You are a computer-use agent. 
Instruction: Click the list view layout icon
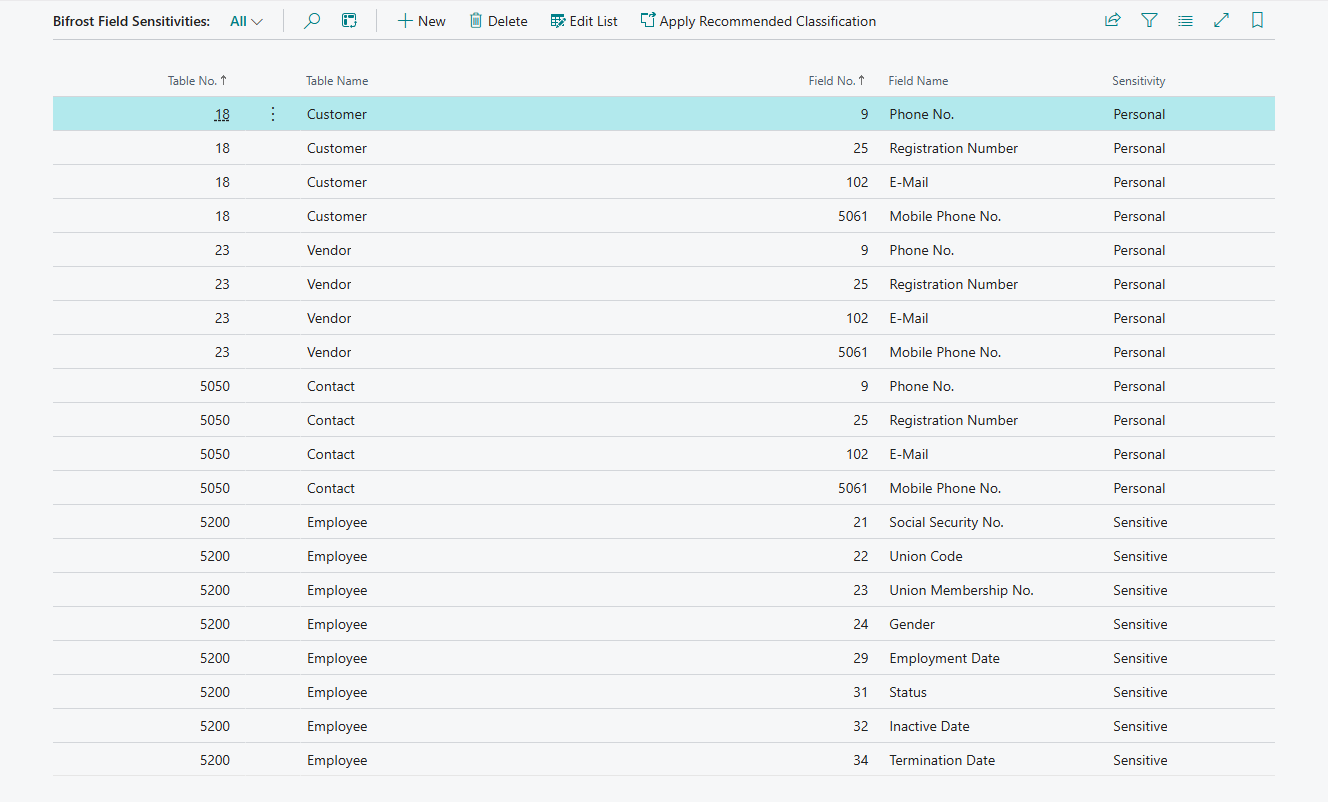click(1185, 21)
